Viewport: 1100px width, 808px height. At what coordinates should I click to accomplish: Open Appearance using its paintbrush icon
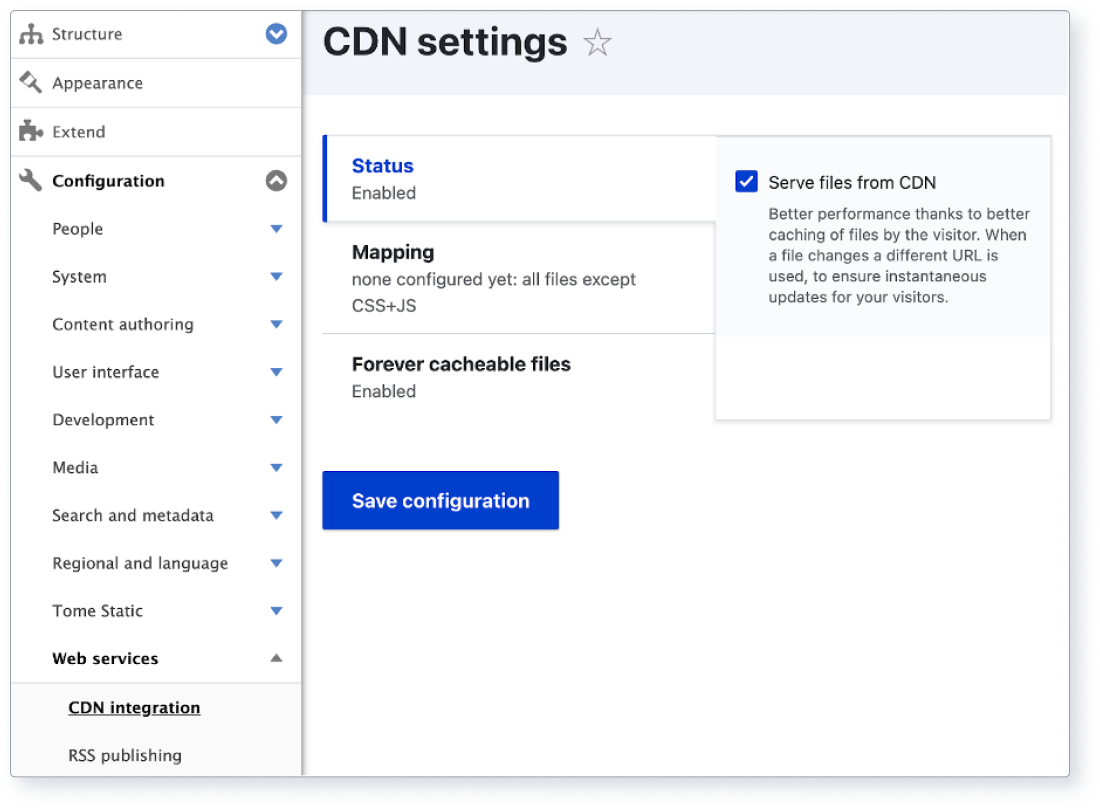[x=31, y=82]
